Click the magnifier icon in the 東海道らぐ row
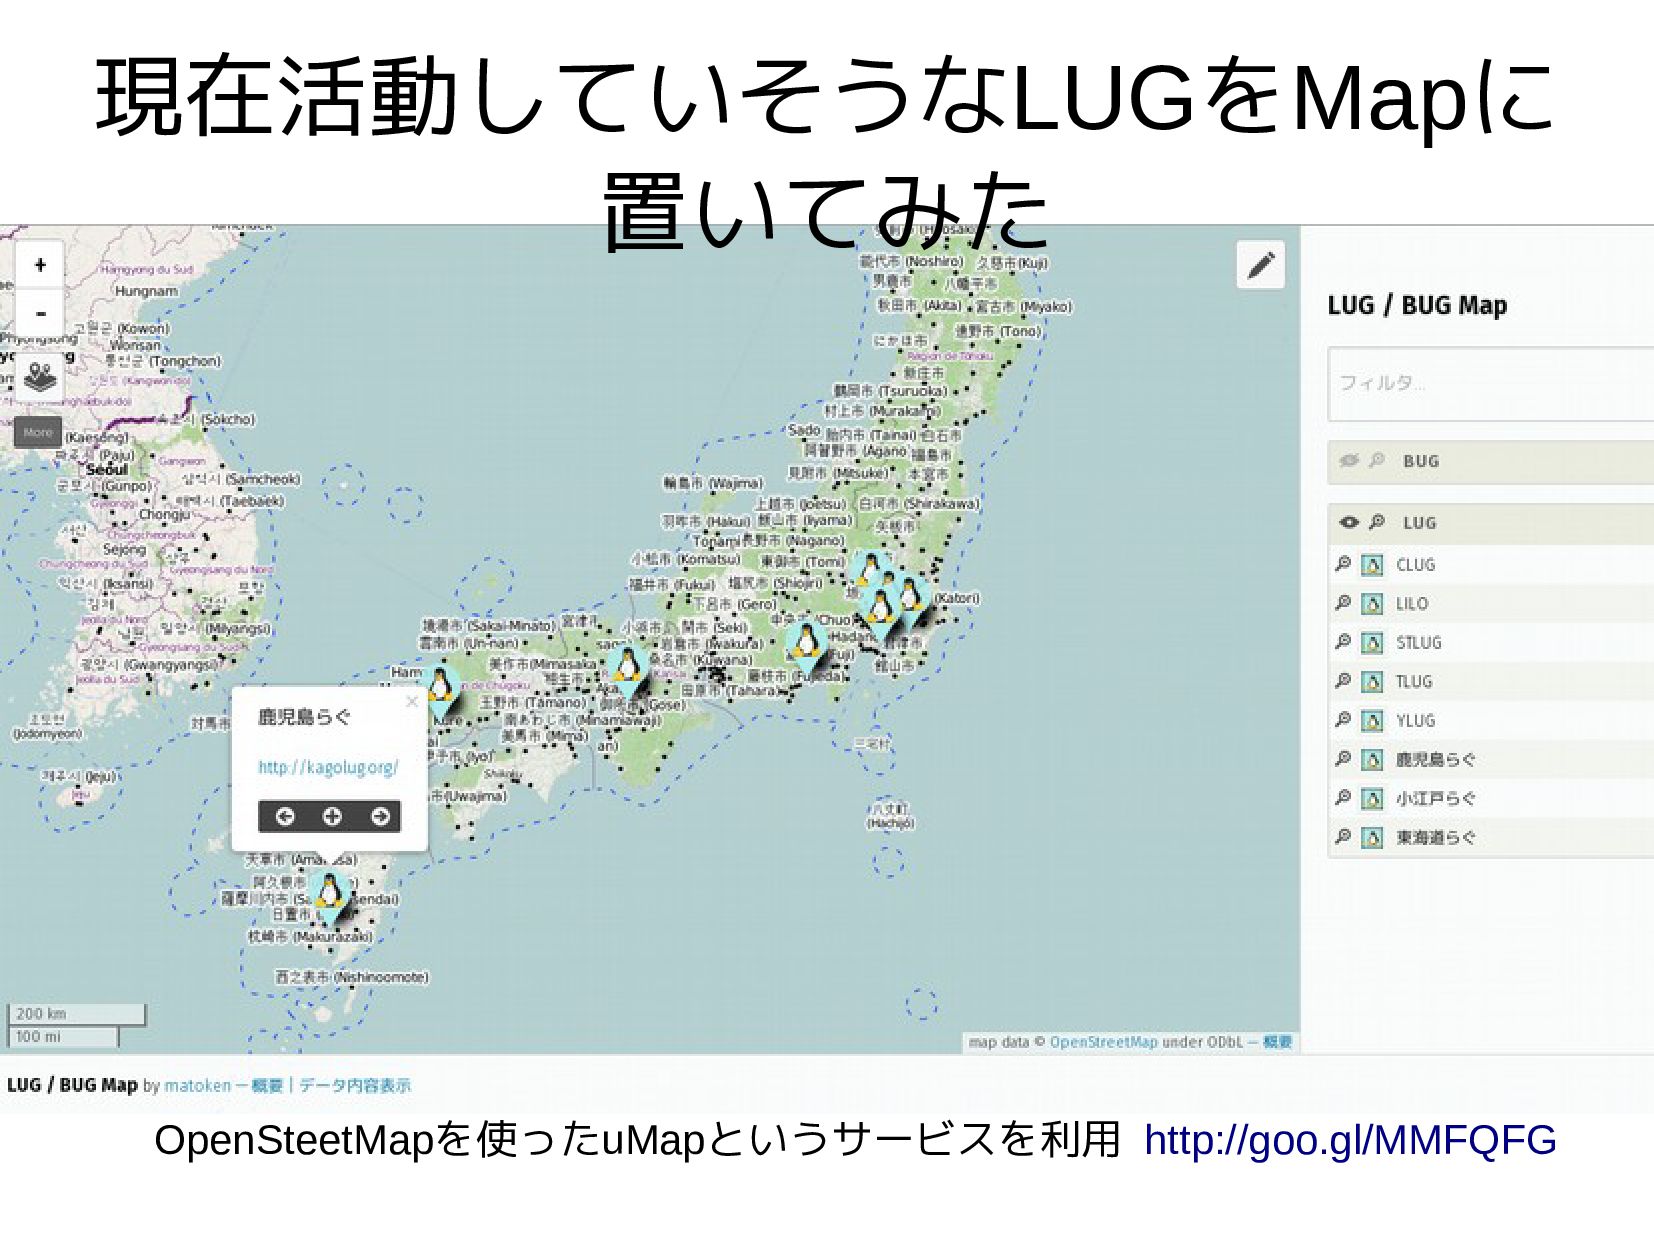 (x=1343, y=837)
